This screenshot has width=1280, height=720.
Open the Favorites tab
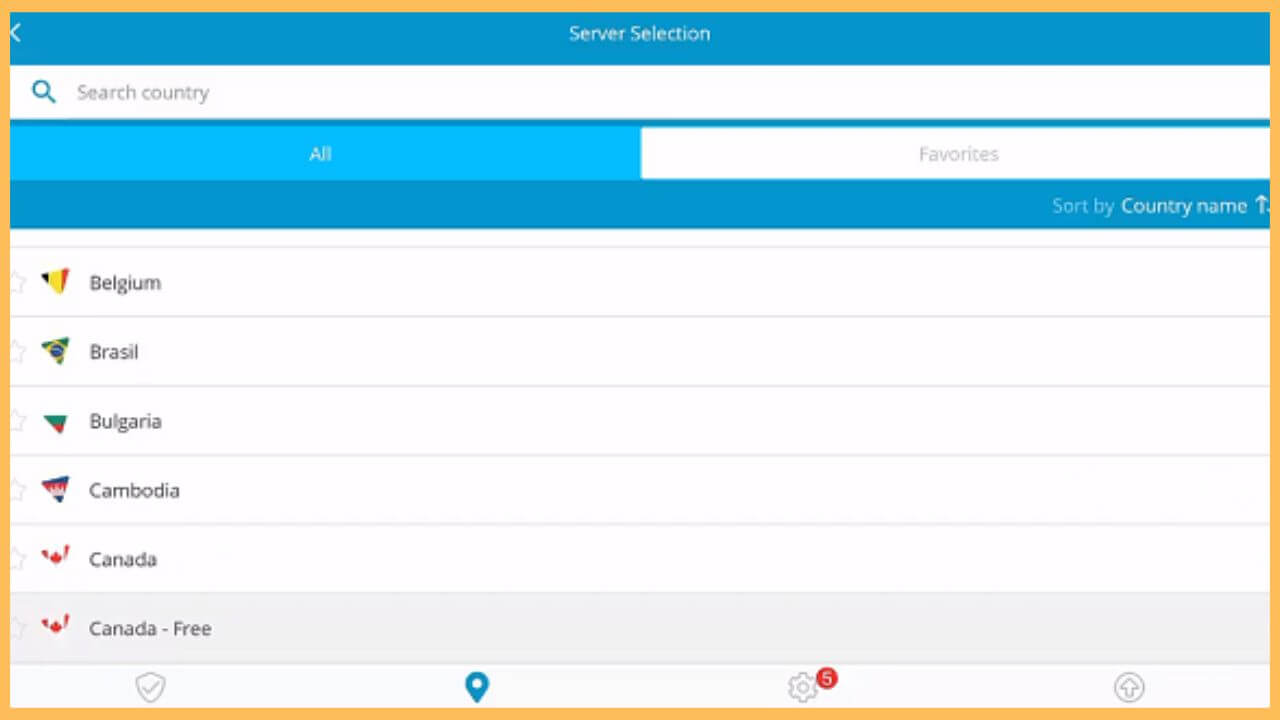[958, 154]
